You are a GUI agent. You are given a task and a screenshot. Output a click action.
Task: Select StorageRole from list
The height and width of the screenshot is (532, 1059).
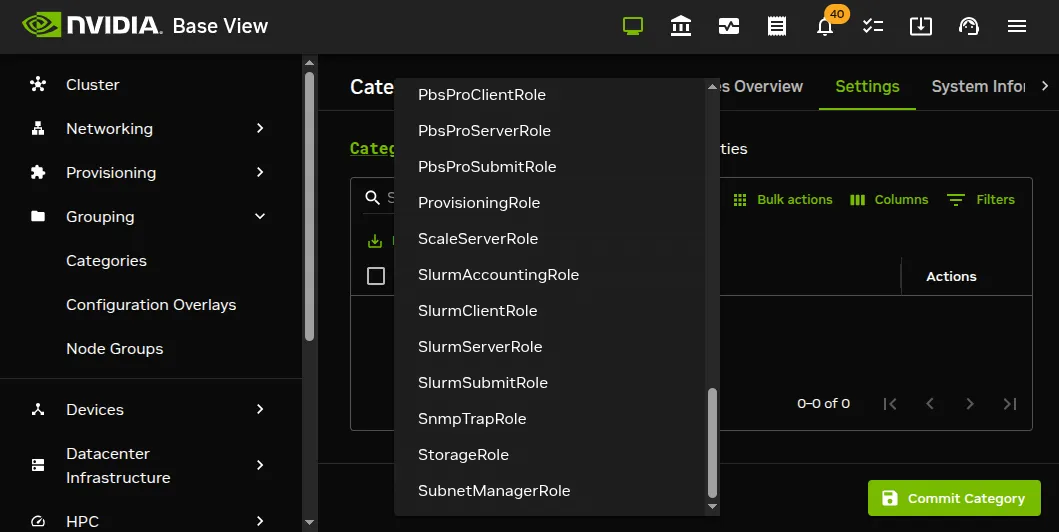(552, 454)
